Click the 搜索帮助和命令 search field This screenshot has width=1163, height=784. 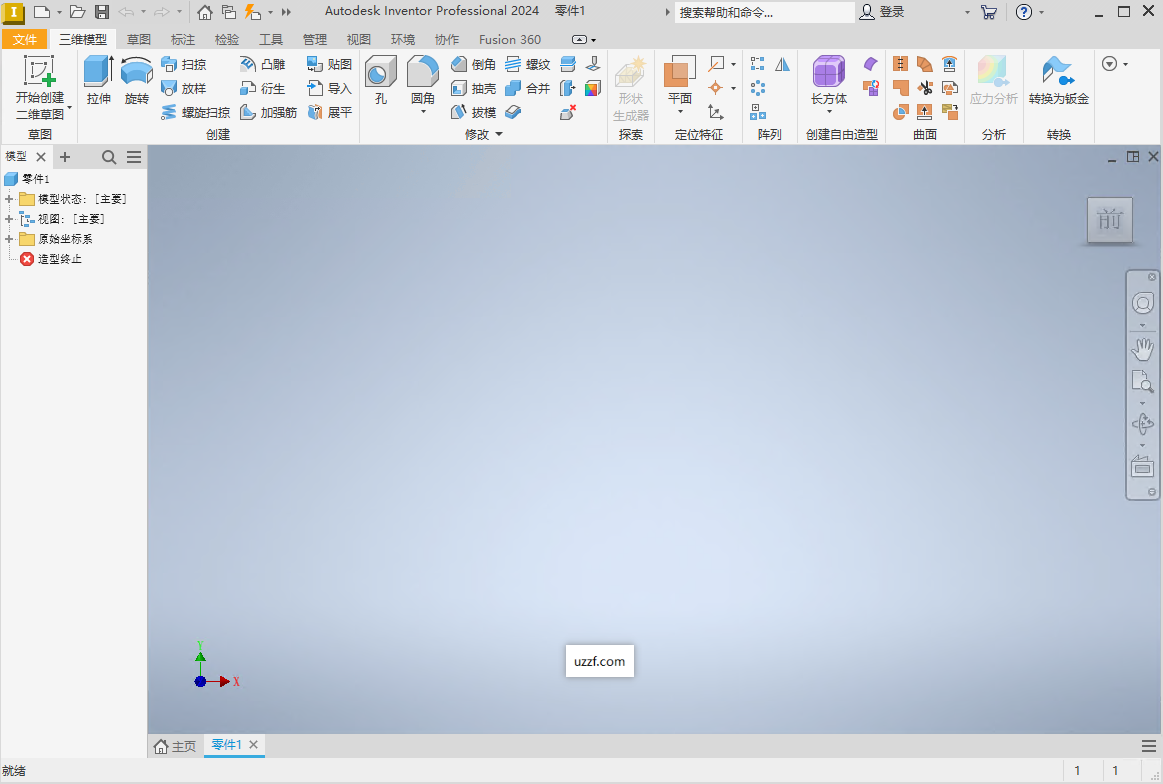pyautogui.click(x=765, y=11)
